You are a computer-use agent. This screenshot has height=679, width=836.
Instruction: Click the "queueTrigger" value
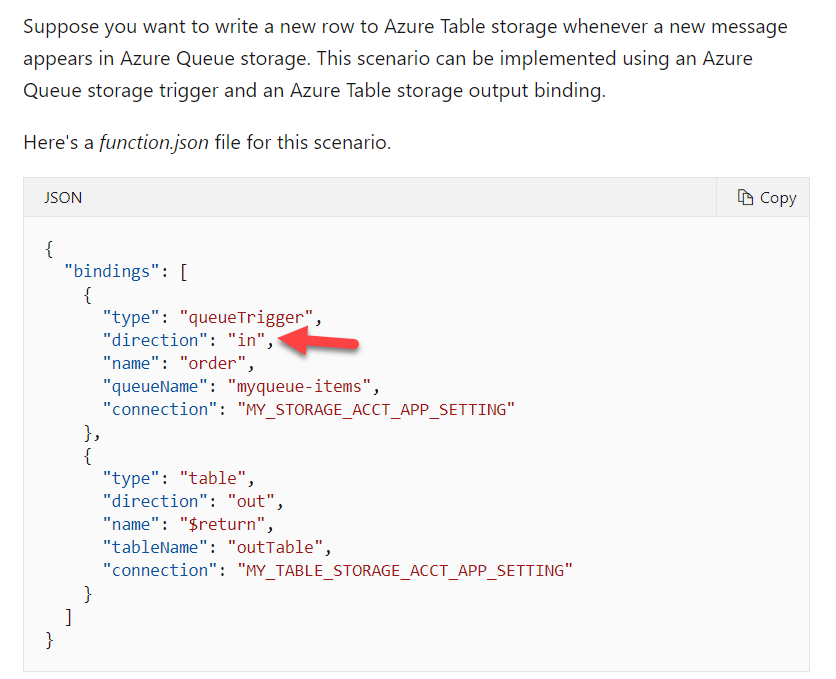pyautogui.click(x=246, y=318)
